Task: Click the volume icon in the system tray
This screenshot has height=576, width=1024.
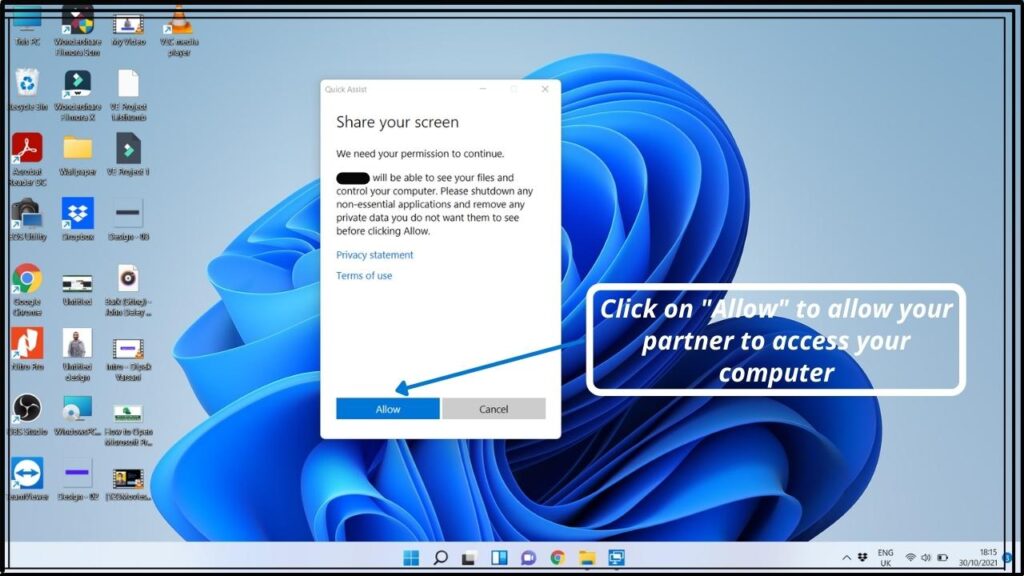Action: [x=926, y=557]
